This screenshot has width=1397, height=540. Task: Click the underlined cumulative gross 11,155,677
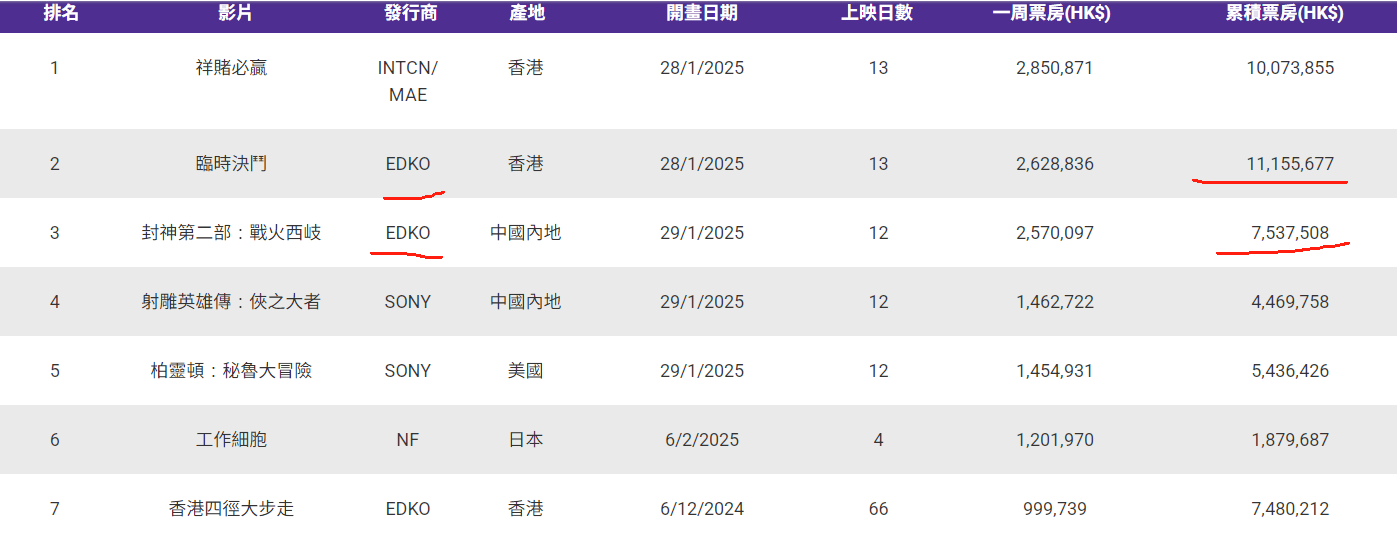(1289, 164)
